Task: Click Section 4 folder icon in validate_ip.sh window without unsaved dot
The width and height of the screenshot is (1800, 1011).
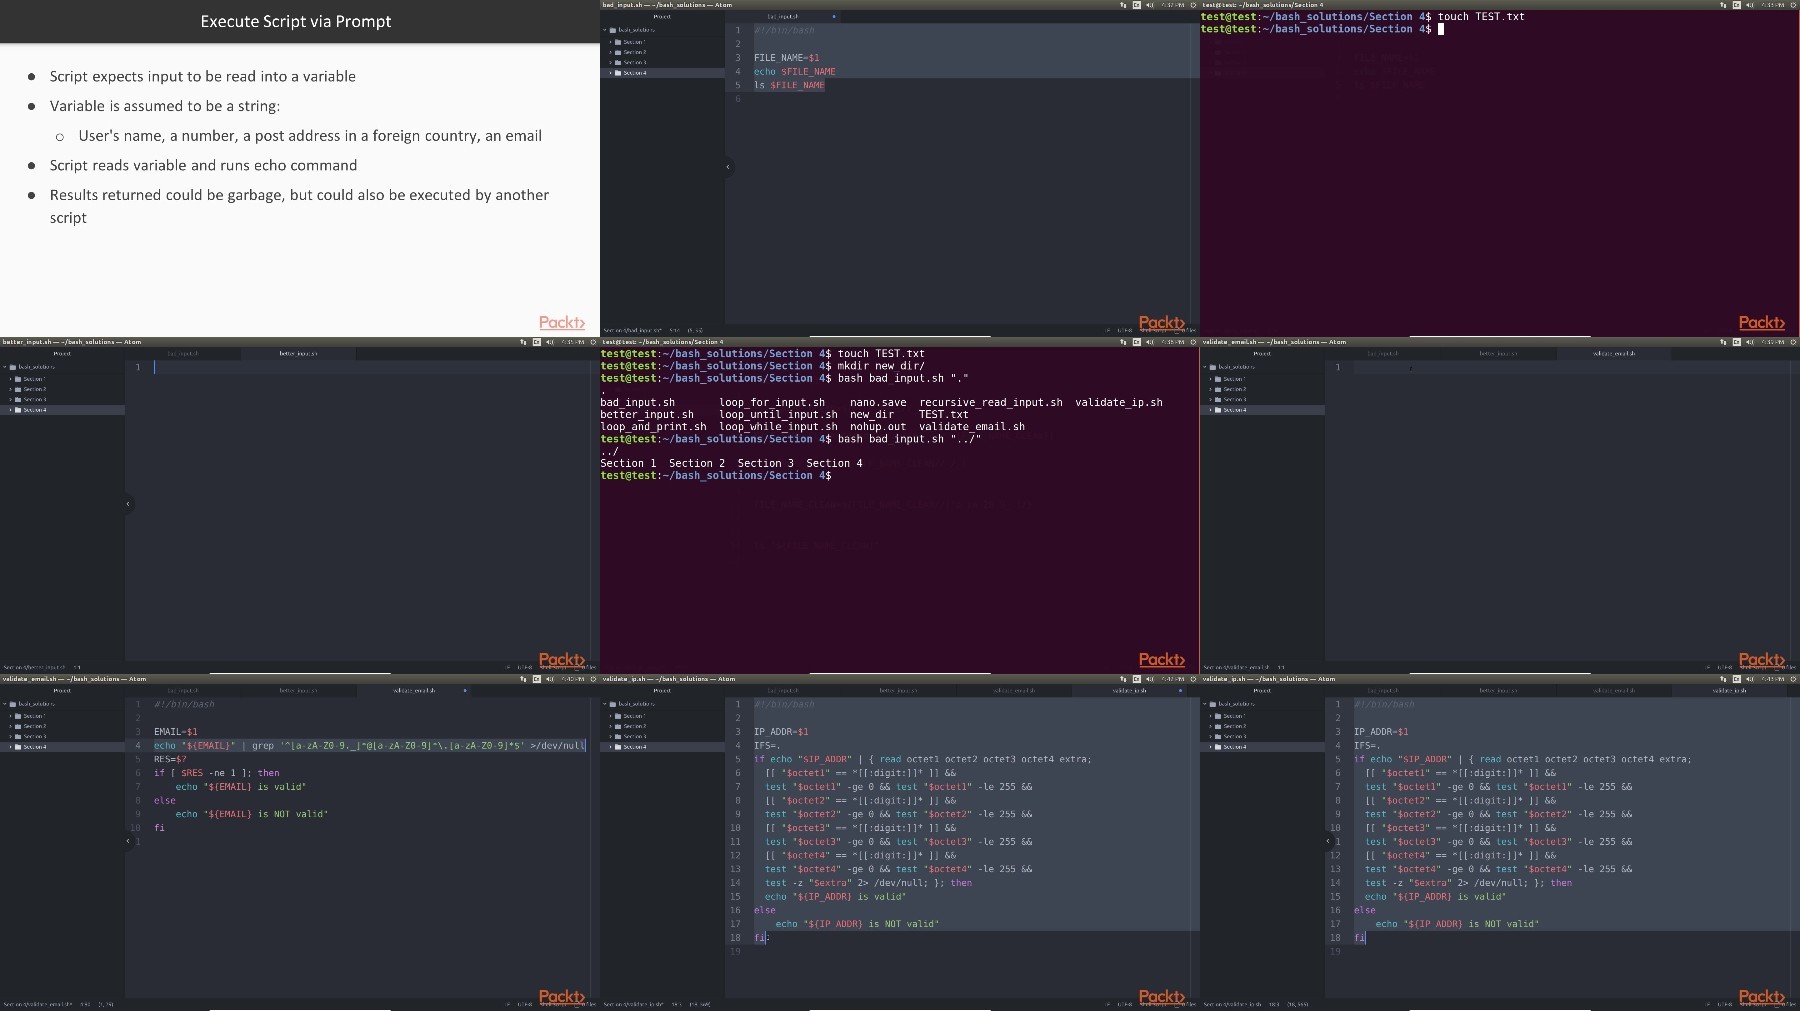Action: point(1218,747)
